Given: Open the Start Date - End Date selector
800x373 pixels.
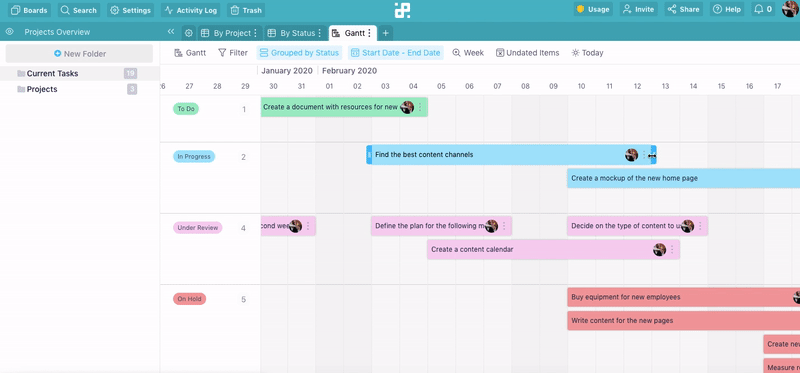Looking at the screenshot, I should [x=396, y=53].
